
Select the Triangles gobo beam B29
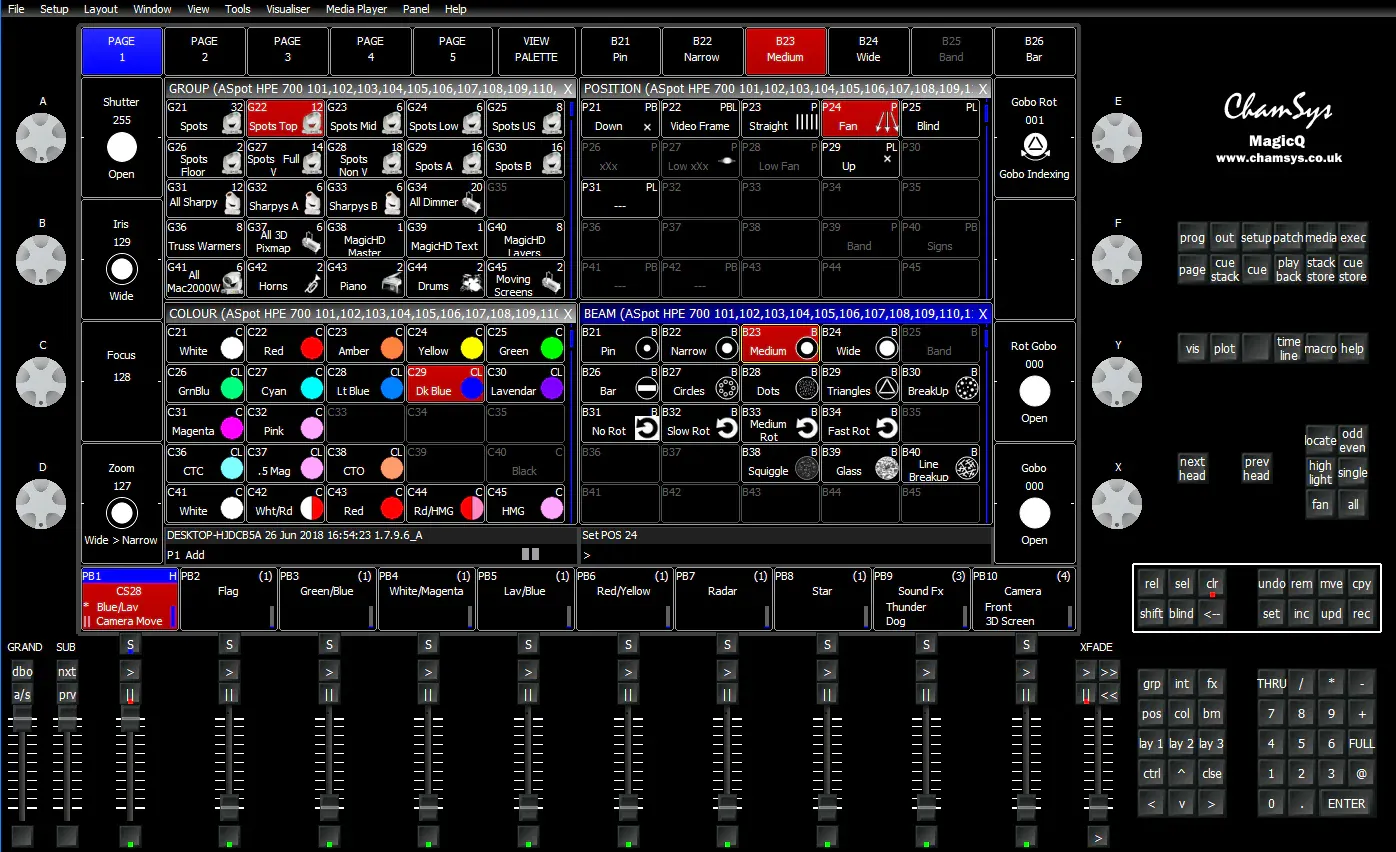tap(860, 383)
